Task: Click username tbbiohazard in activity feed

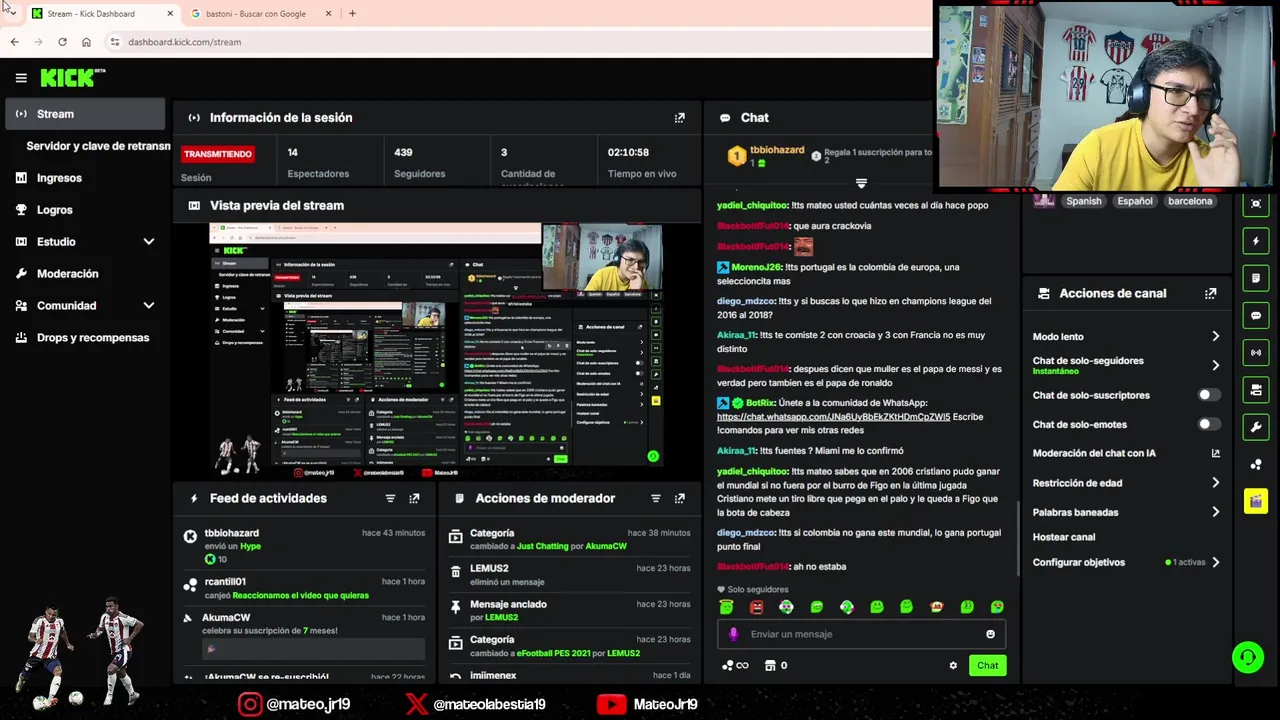Action: coord(231,534)
